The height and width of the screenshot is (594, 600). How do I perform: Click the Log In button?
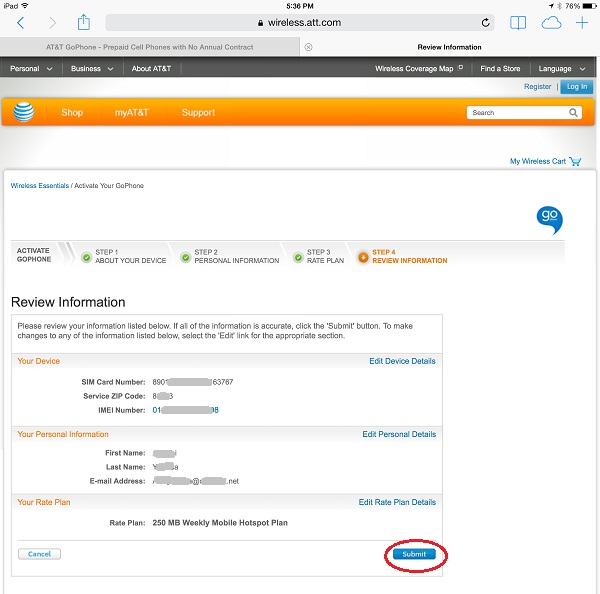(577, 86)
